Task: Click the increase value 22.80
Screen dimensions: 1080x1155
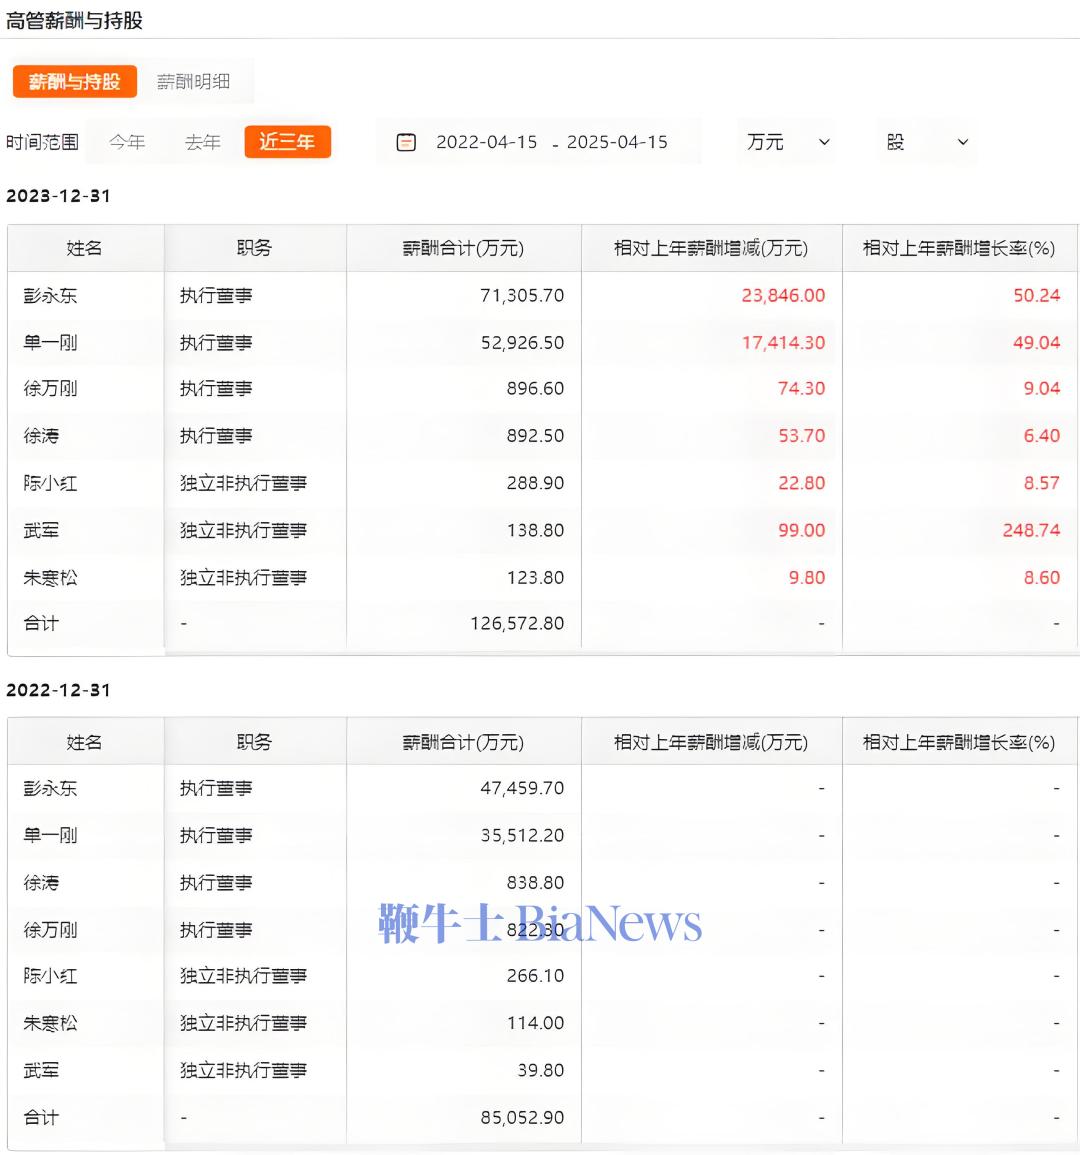Action: tap(802, 483)
